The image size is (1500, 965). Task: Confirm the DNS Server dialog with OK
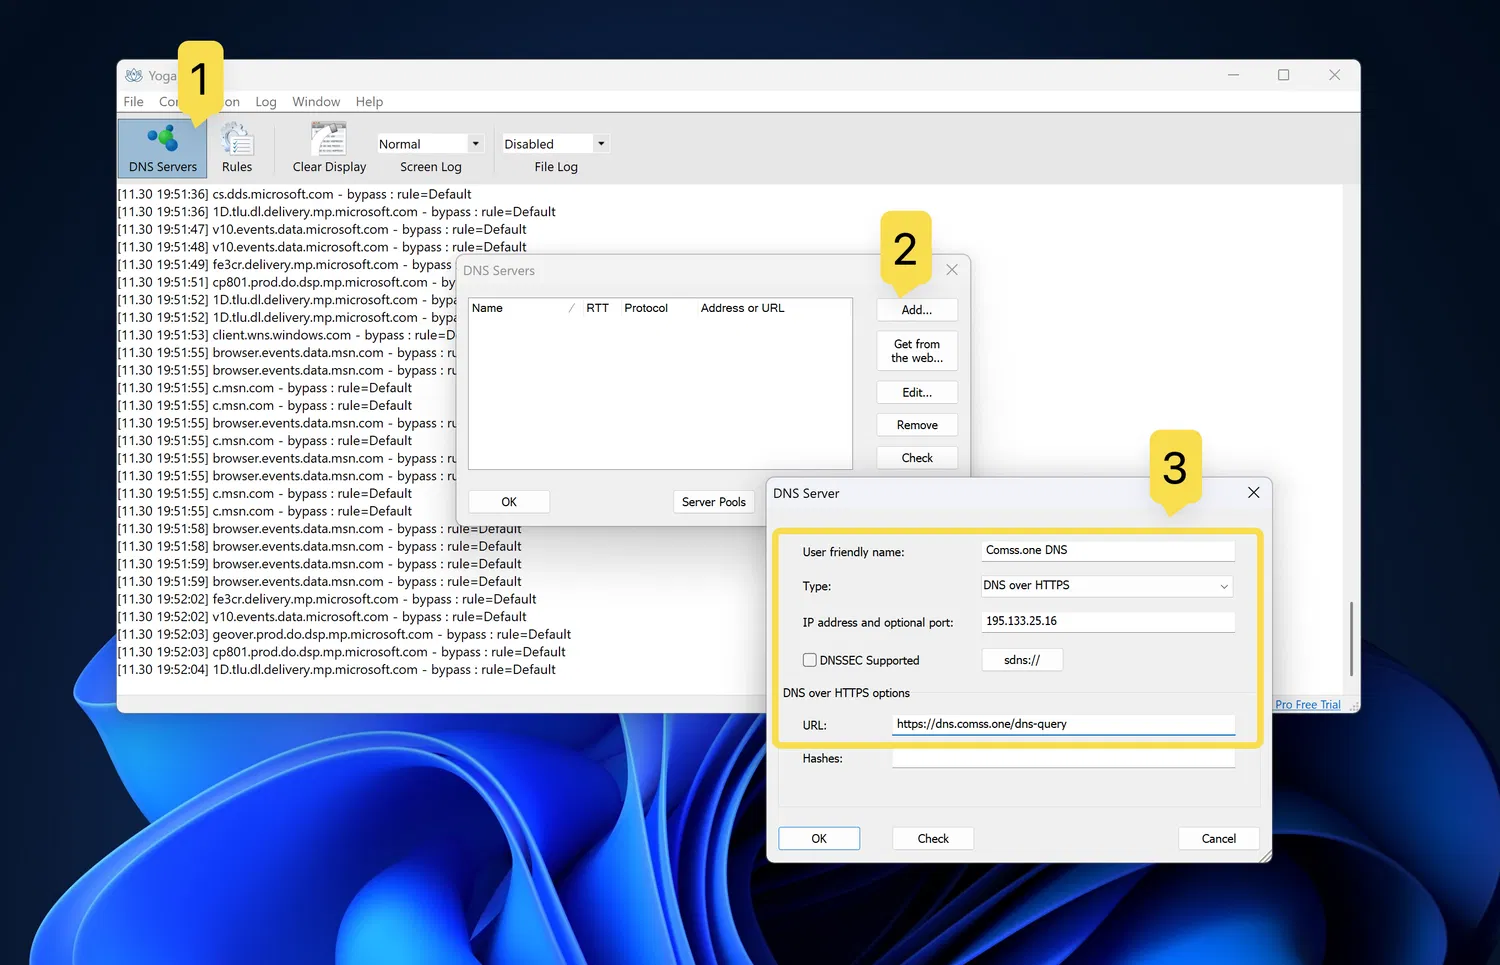coord(819,839)
